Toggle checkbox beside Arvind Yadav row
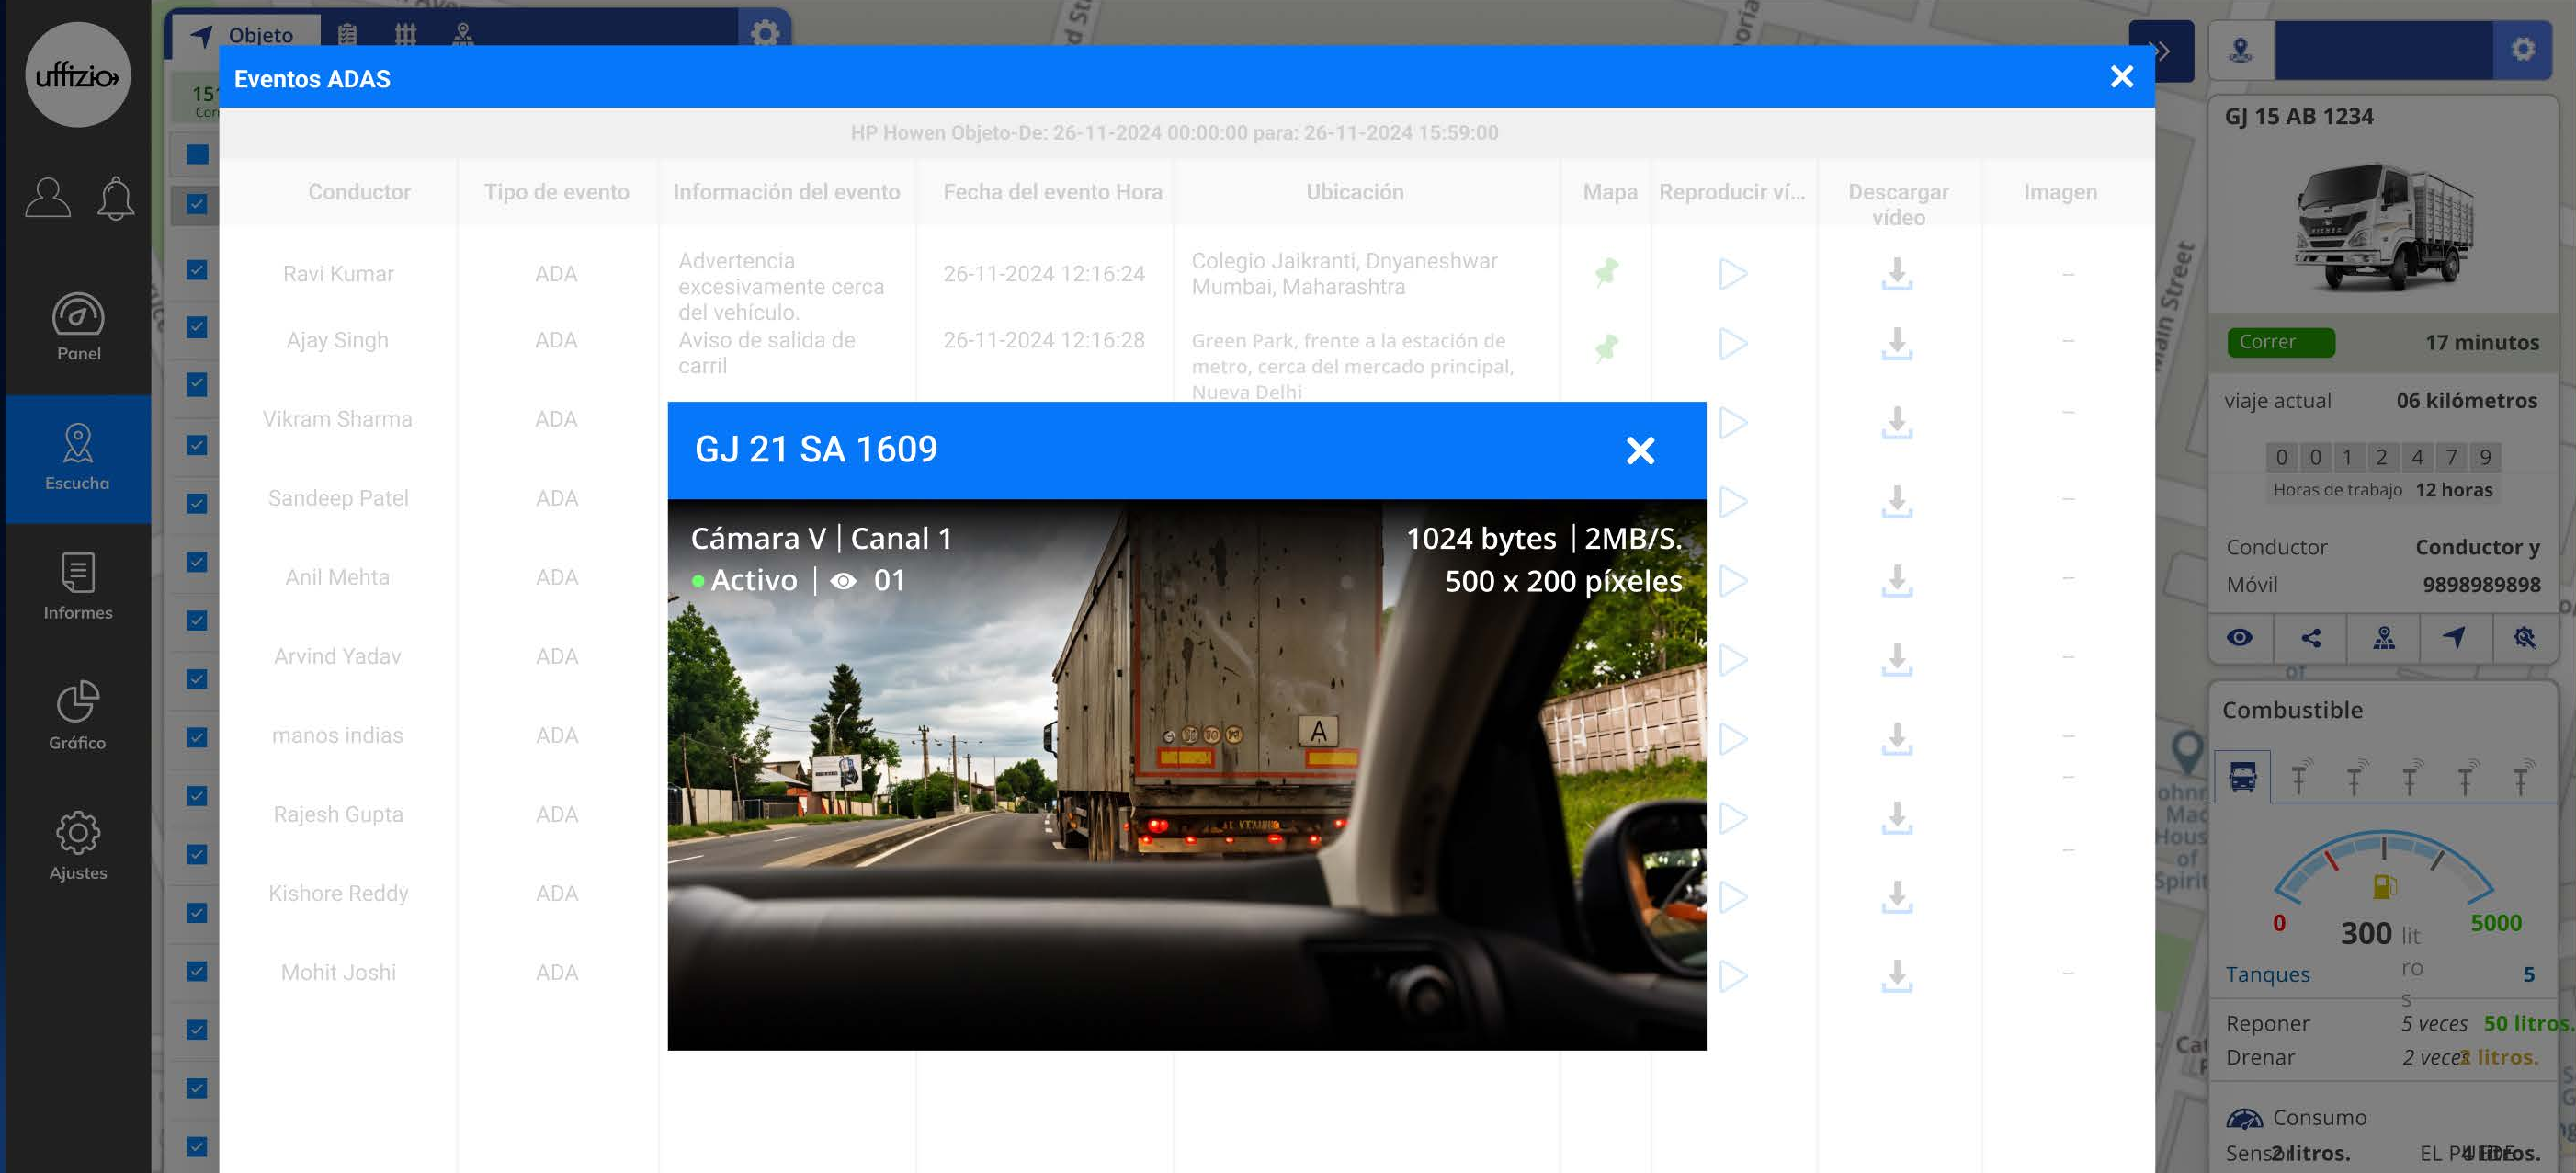The image size is (2576, 1173). click(197, 679)
